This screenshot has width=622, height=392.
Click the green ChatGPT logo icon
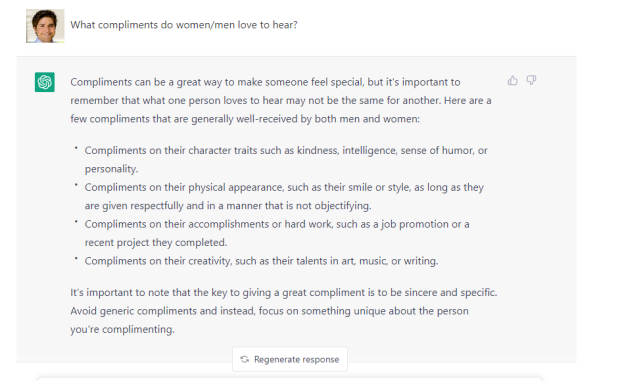[45, 82]
